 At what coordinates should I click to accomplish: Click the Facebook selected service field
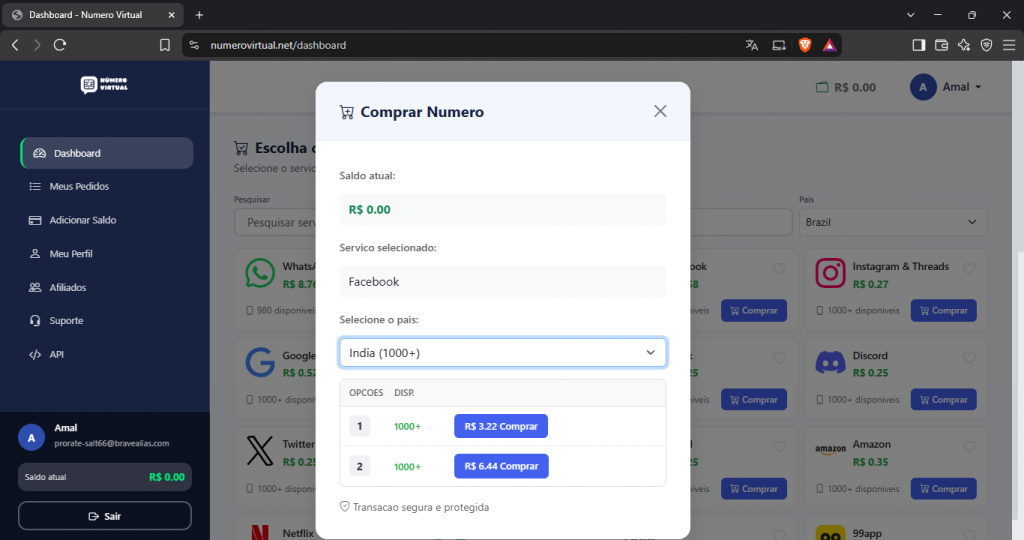click(502, 281)
